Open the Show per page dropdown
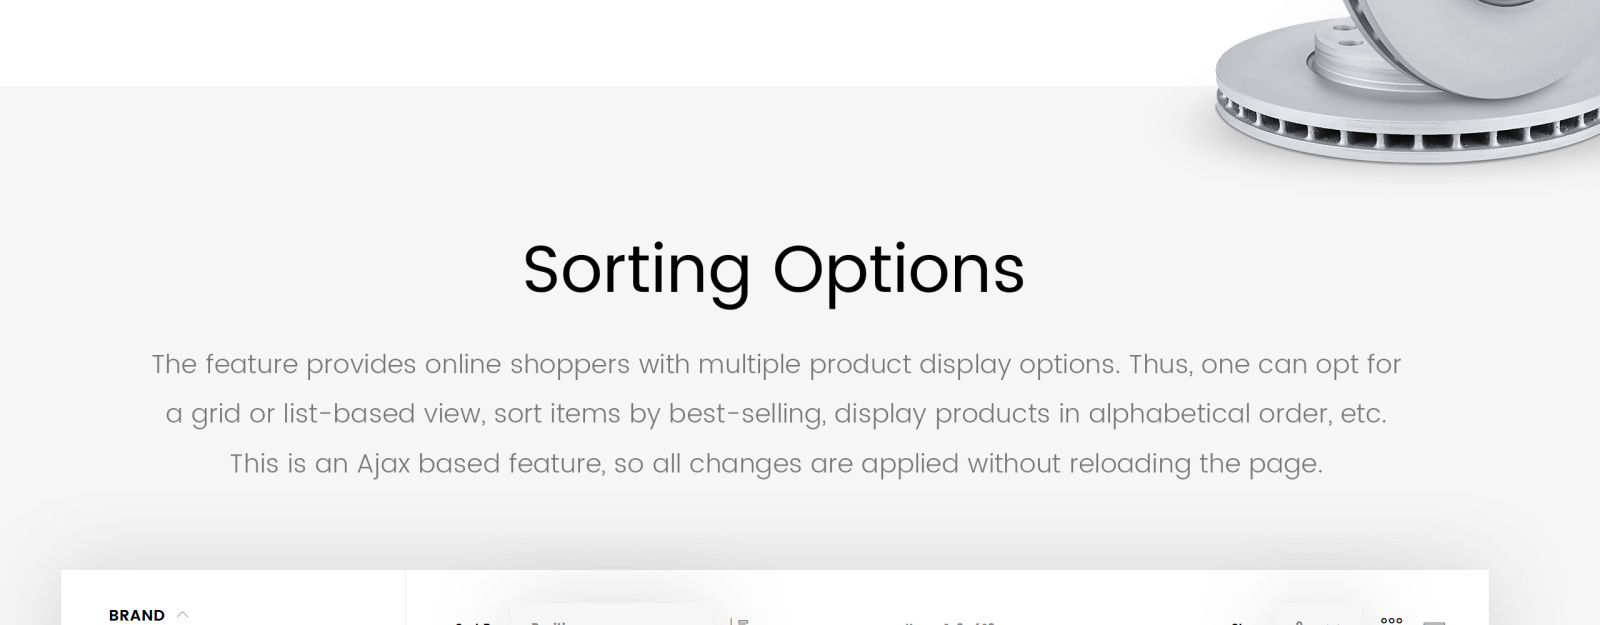Screen dimensions: 1600x625 (1318, 621)
